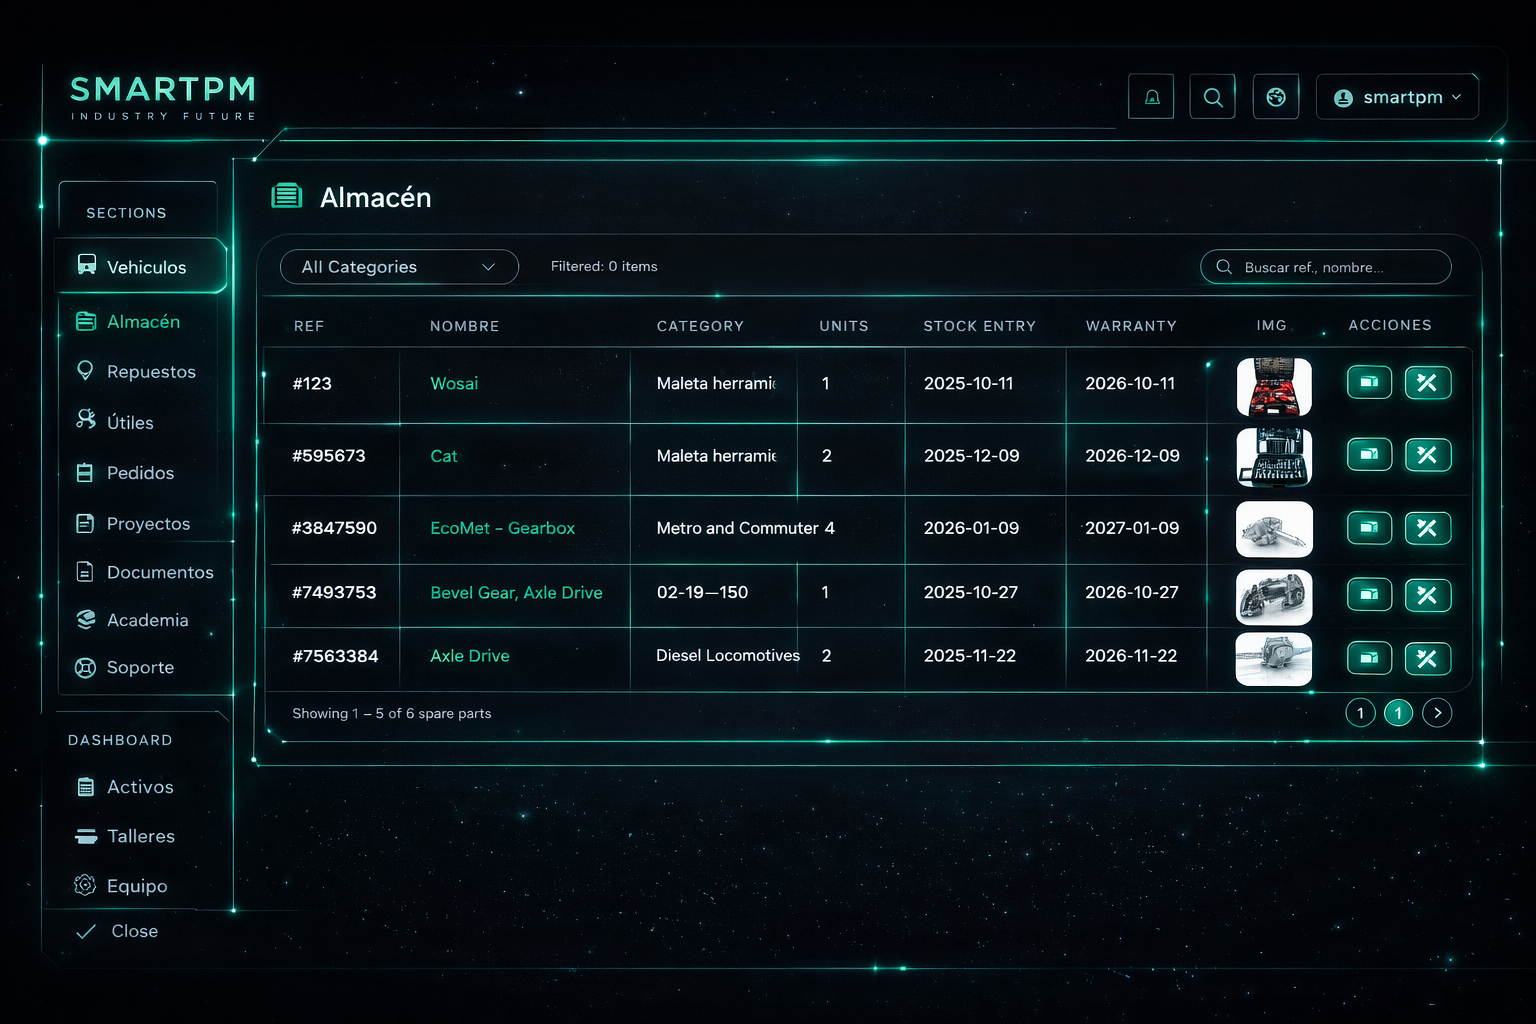
Task: Click the tools icon for Wosai row
Action: pos(1427,383)
